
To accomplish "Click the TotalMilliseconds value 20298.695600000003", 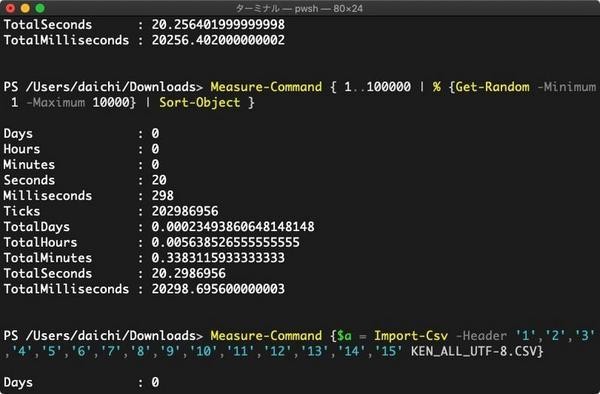I will [218, 289].
